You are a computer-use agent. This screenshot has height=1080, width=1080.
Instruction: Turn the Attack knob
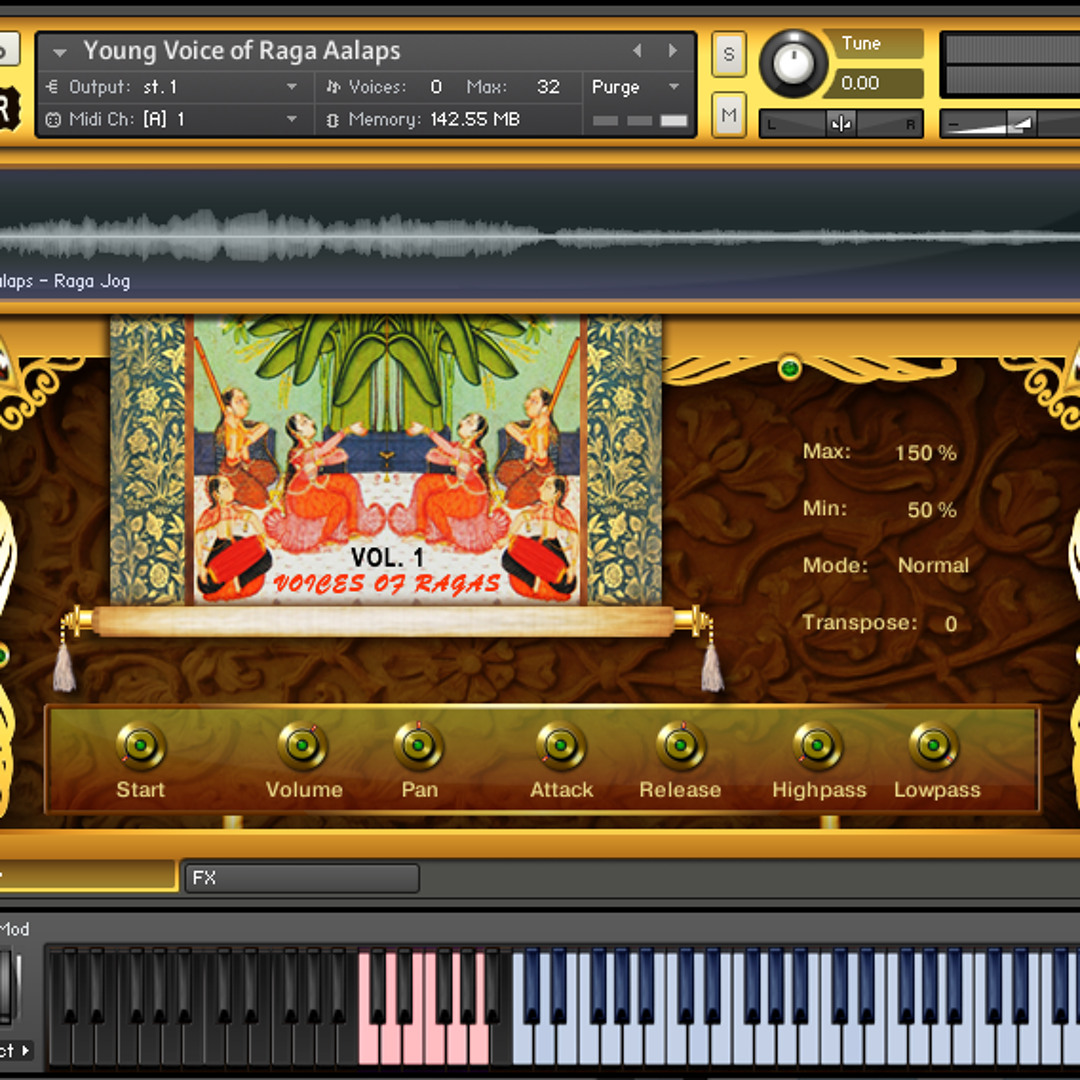(x=560, y=746)
